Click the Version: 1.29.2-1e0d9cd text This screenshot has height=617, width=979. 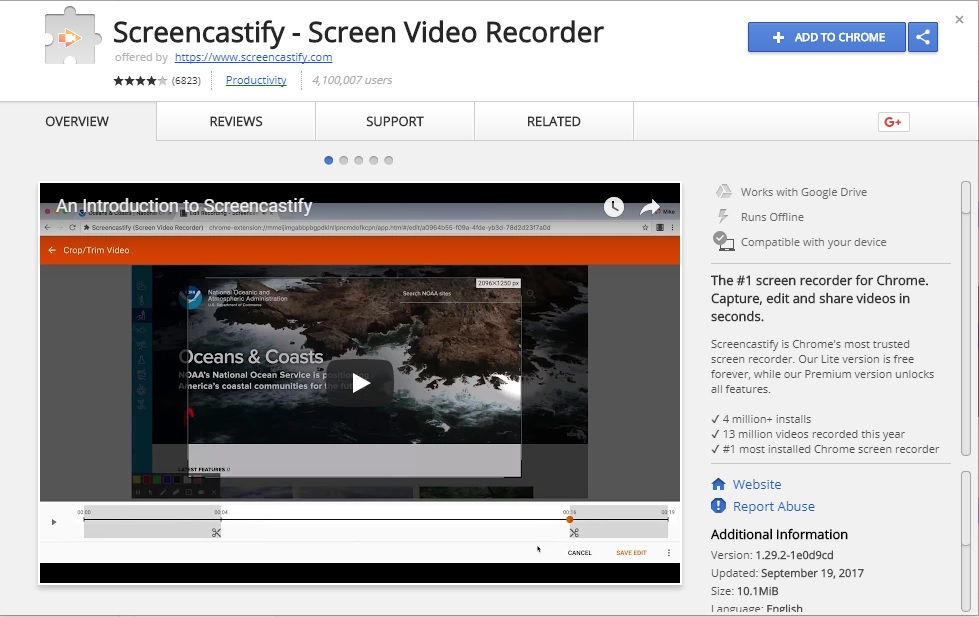pos(772,555)
